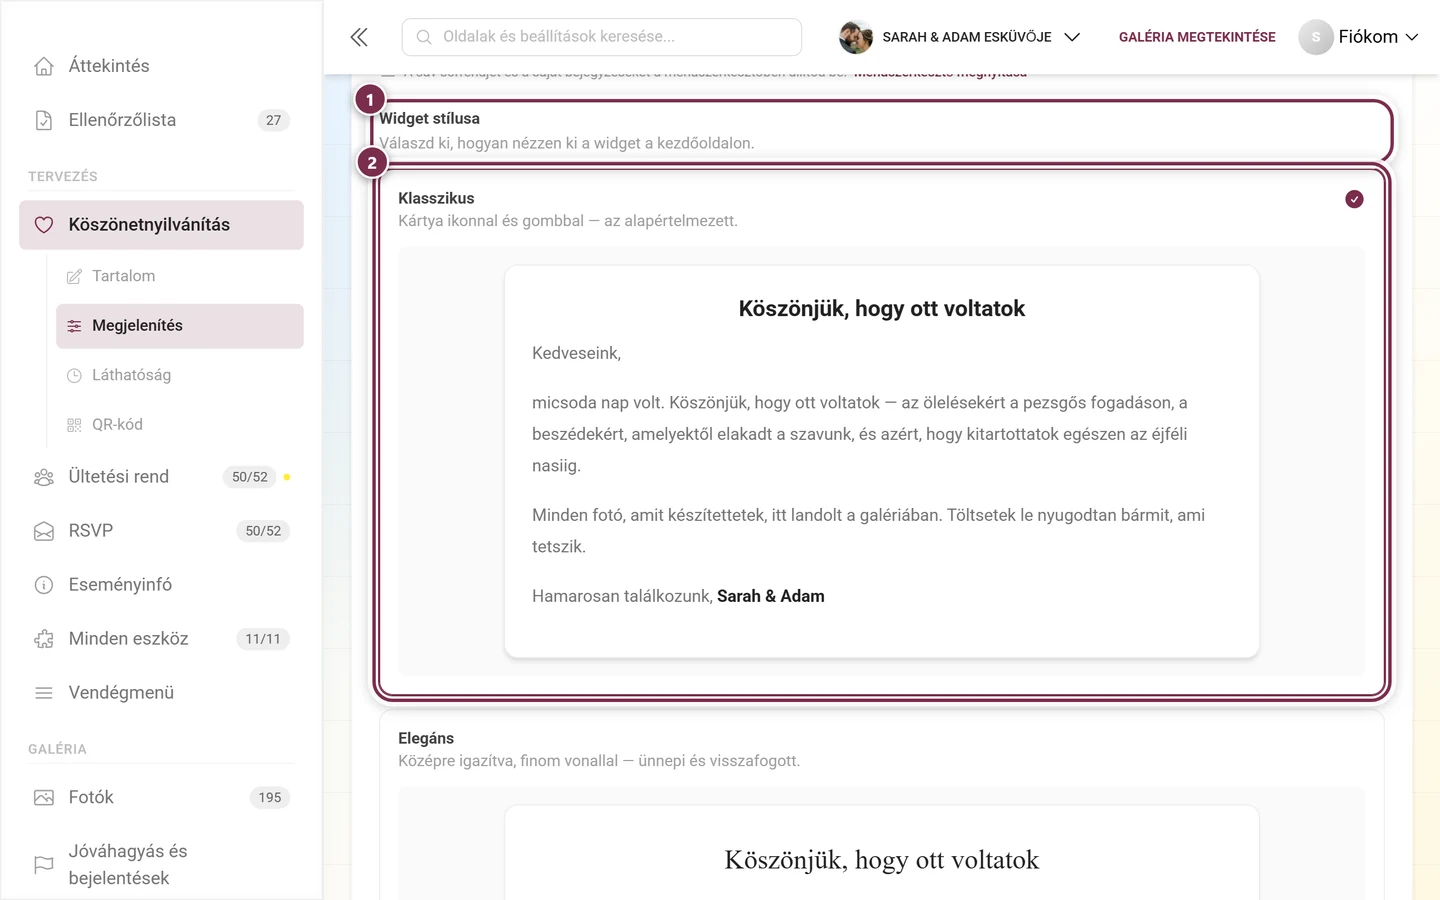Click the puzzle piece icon beside Minden eszköz
The width and height of the screenshot is (1440, 900).
pyautogui.click(x=44, y=639)
